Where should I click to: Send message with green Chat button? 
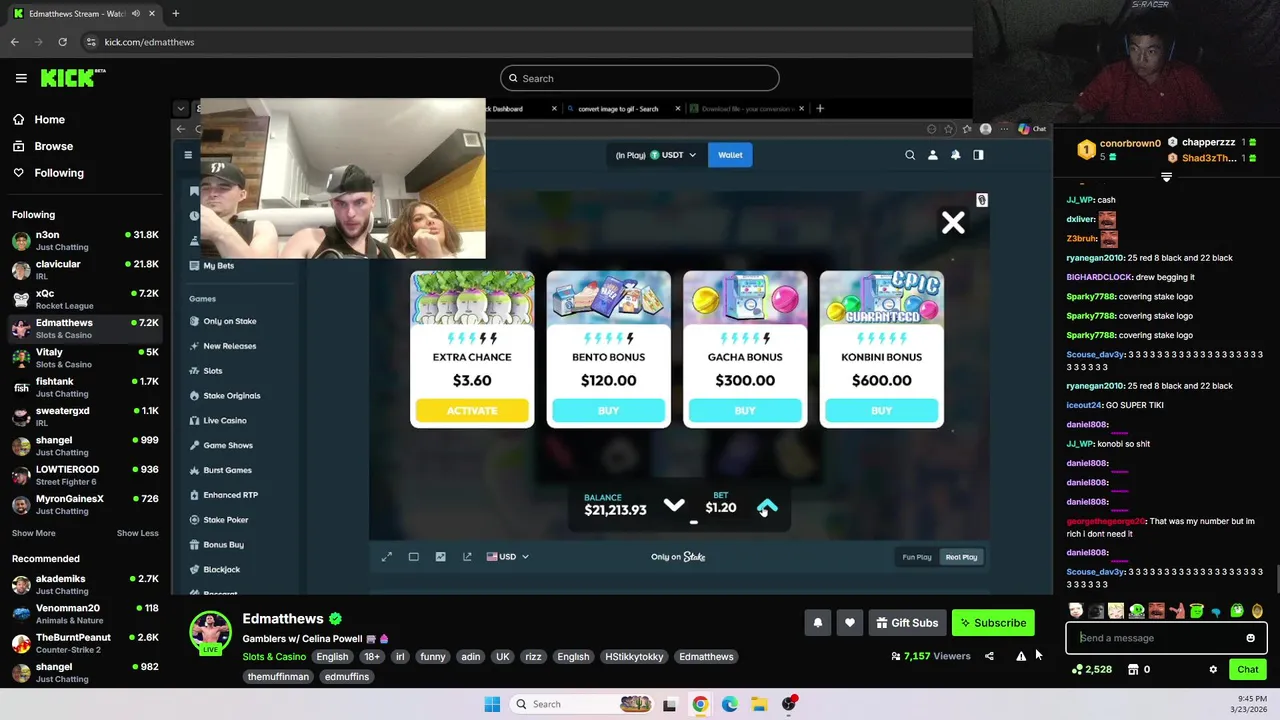(x=1247, y=669)
